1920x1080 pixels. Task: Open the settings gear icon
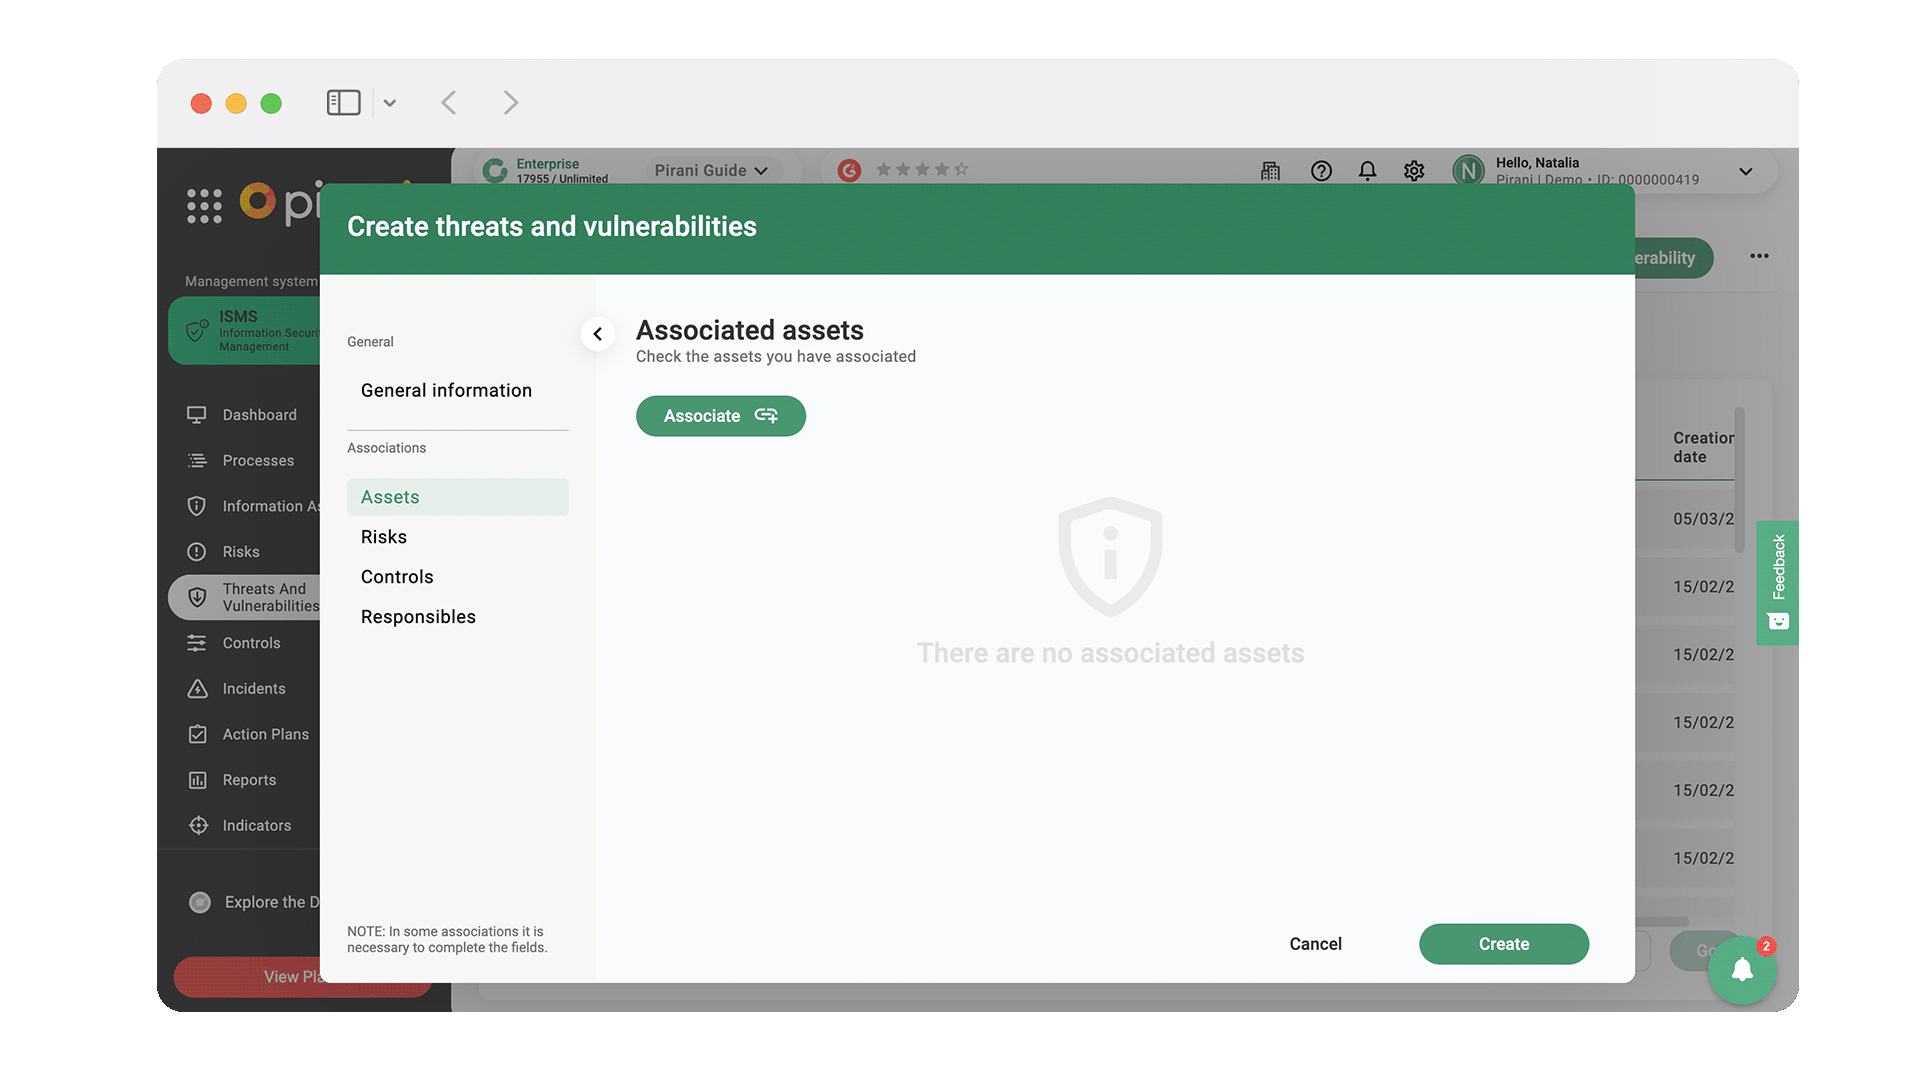[x=1413, y=171]
